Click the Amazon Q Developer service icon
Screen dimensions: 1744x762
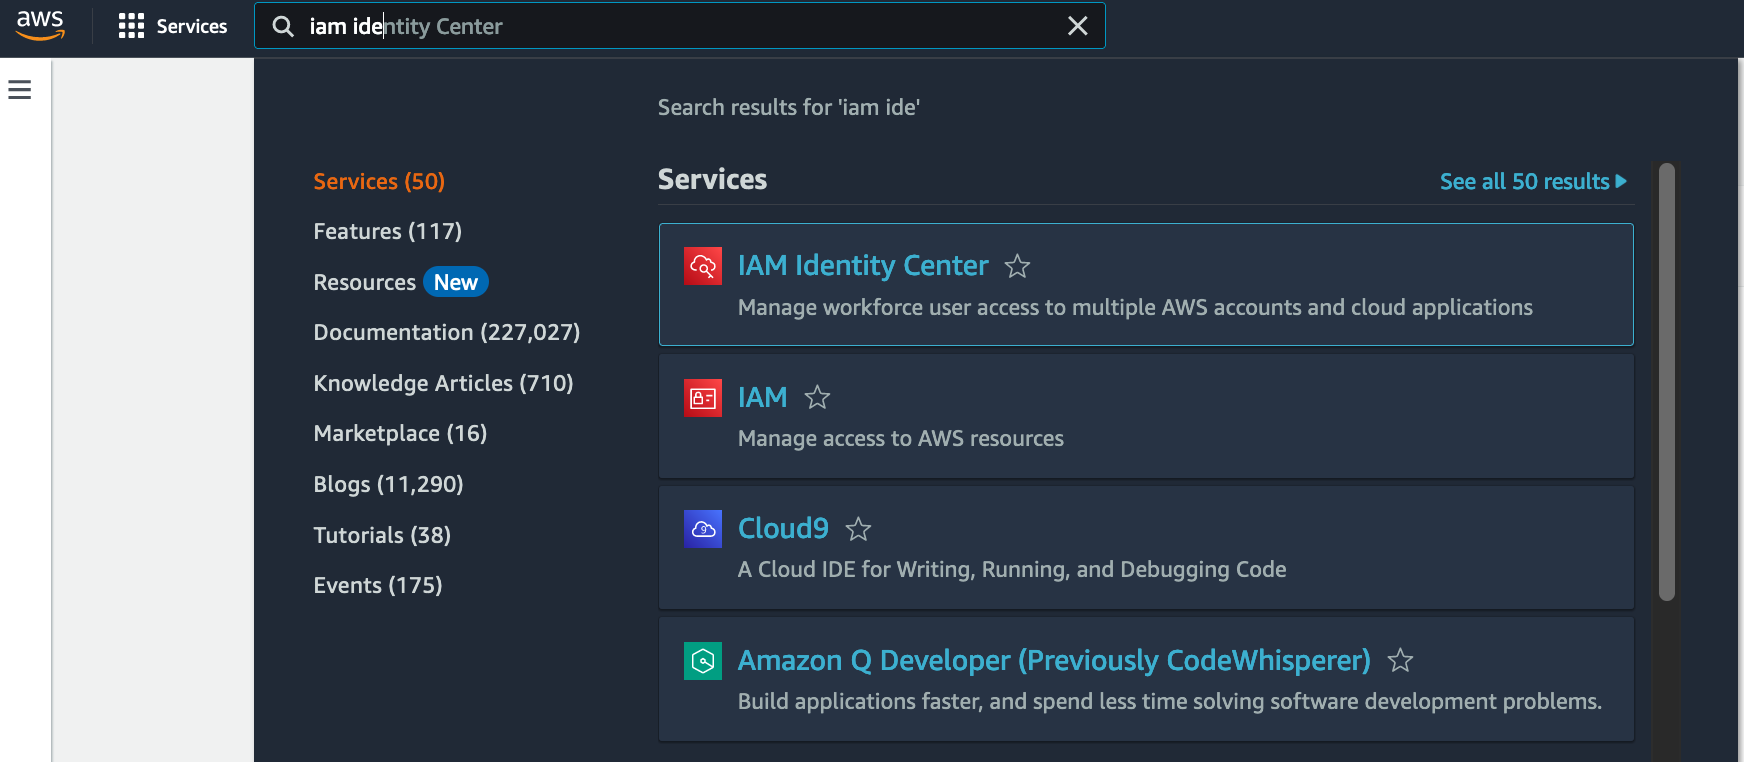703,661
